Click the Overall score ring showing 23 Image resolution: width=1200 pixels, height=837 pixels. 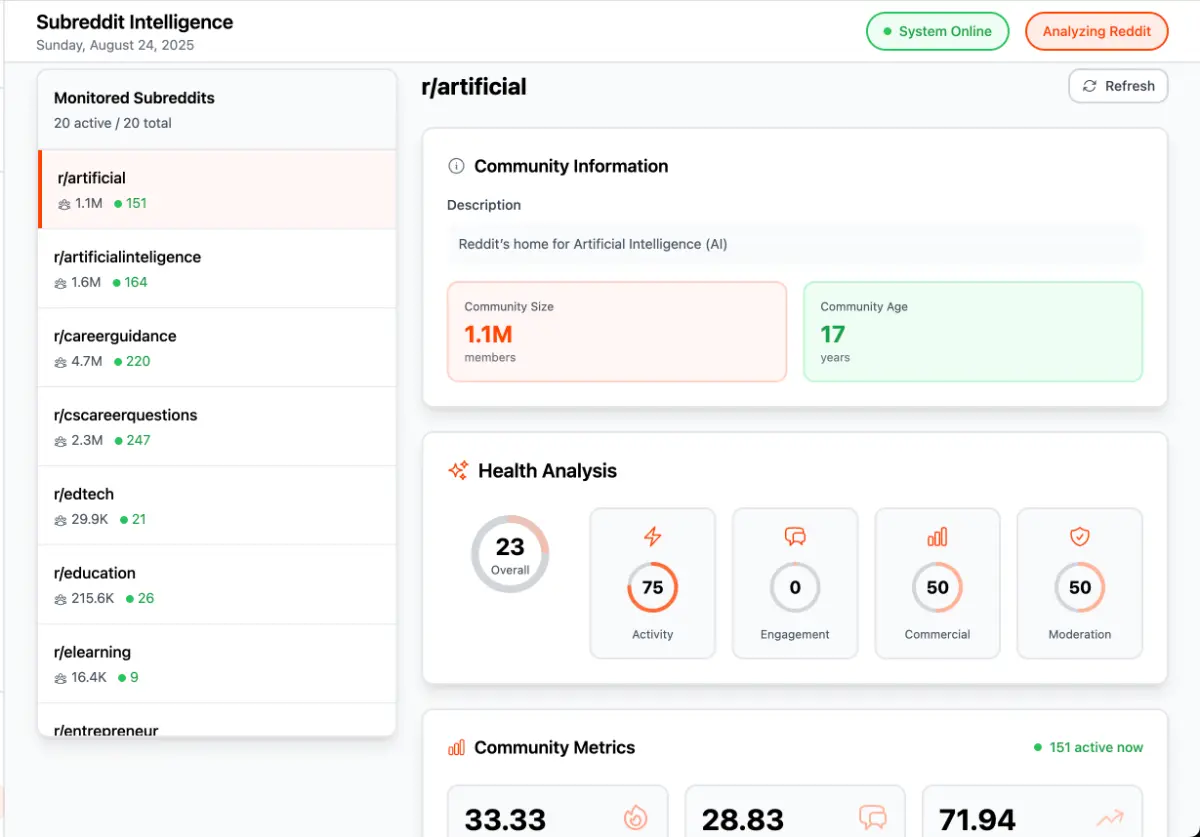[x=510, y=554]
